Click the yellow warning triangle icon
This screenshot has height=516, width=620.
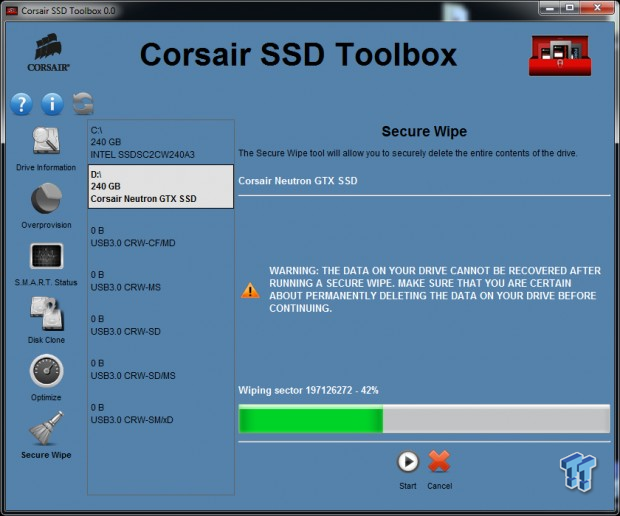250,290
